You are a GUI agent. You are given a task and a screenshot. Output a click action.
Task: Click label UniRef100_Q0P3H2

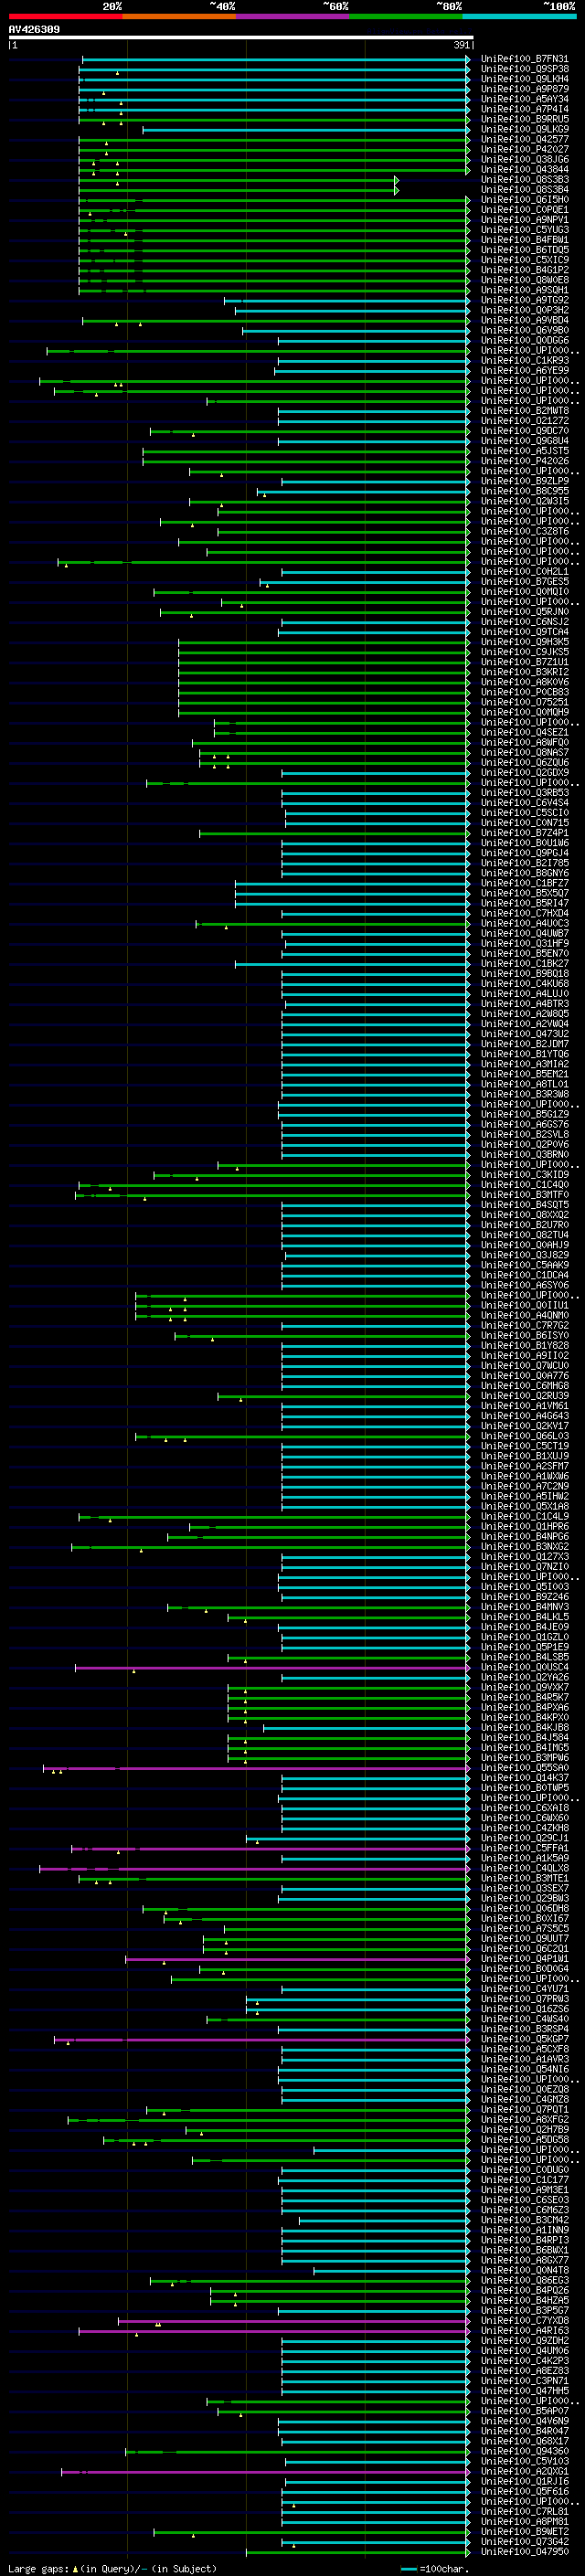point(525,310)
